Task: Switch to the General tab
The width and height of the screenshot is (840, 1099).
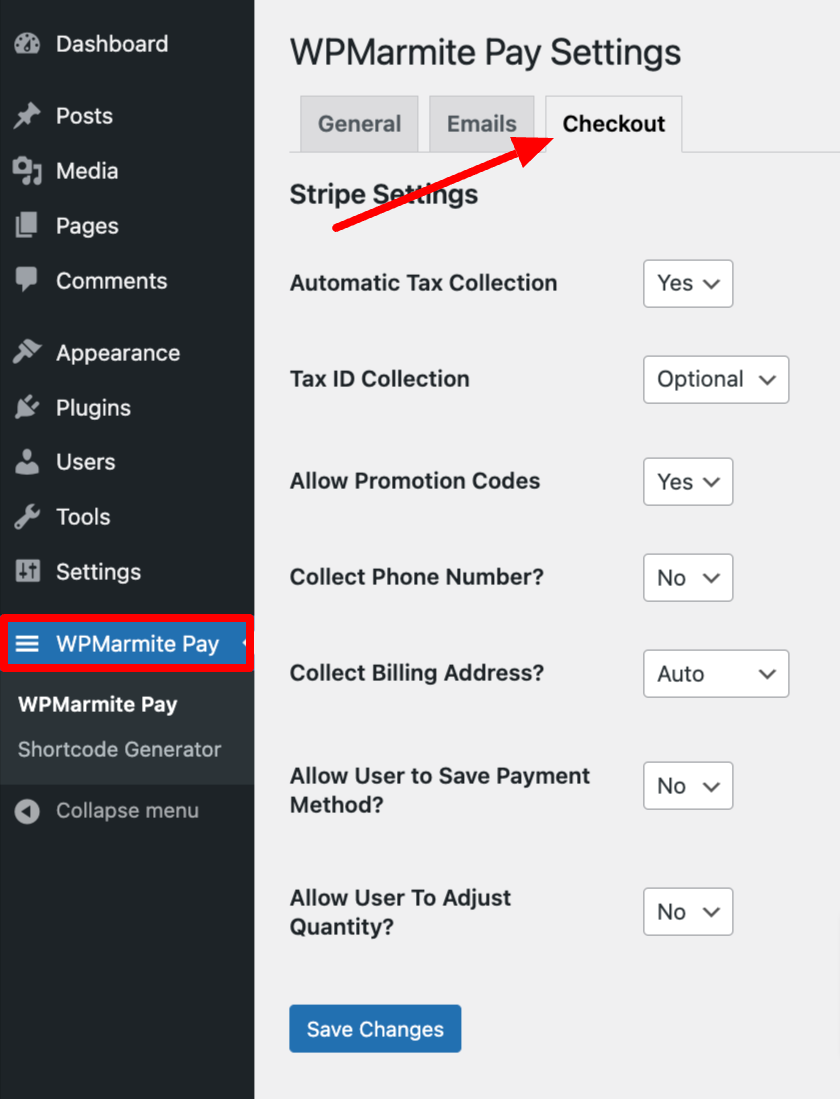Action: (x=358, y=123)
